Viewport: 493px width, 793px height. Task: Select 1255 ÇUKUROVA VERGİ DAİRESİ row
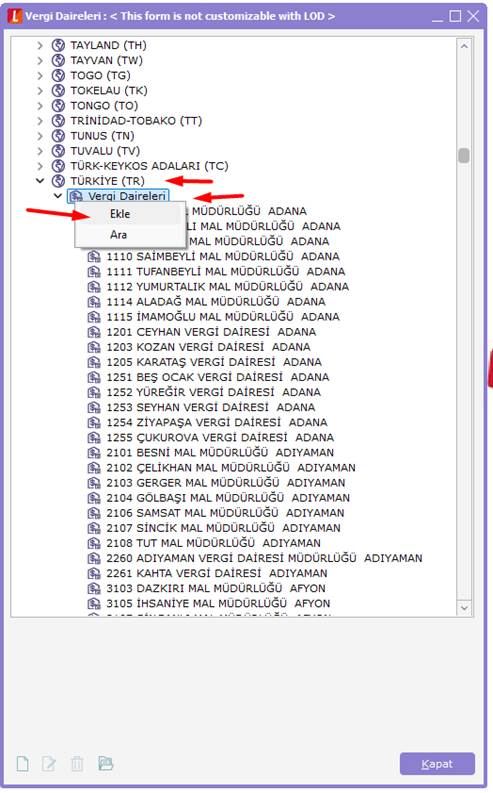[x=220, y=437]
